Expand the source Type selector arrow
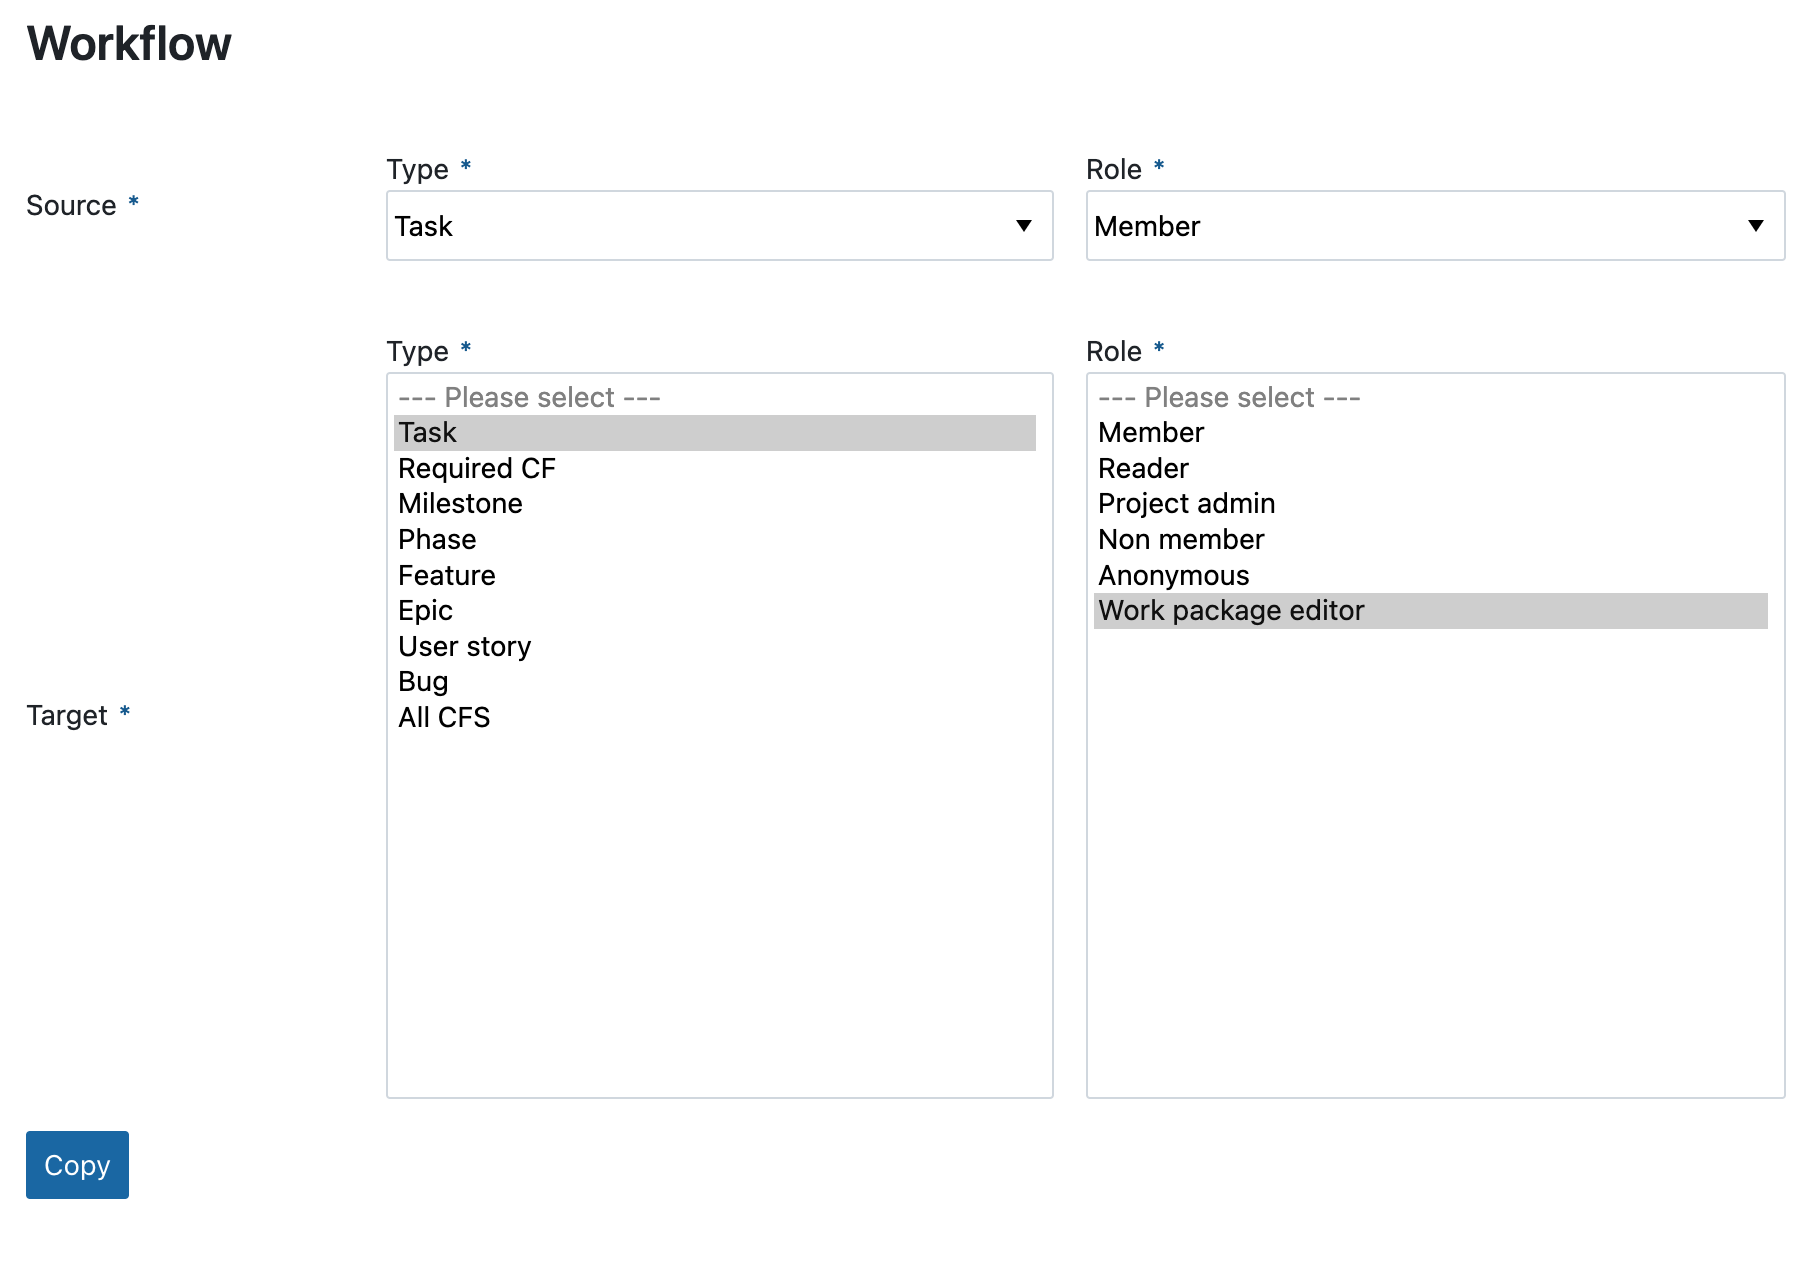The height and width of the screenshot is (1272, 1818). [1024, 226]
